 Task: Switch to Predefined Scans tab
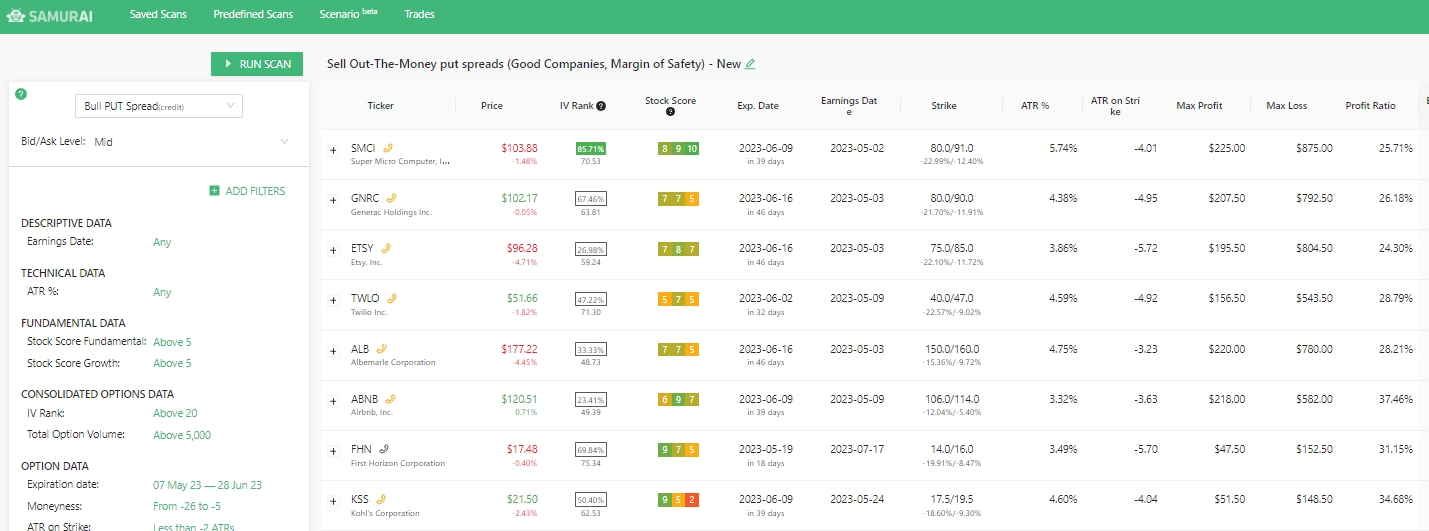[253, 15]
